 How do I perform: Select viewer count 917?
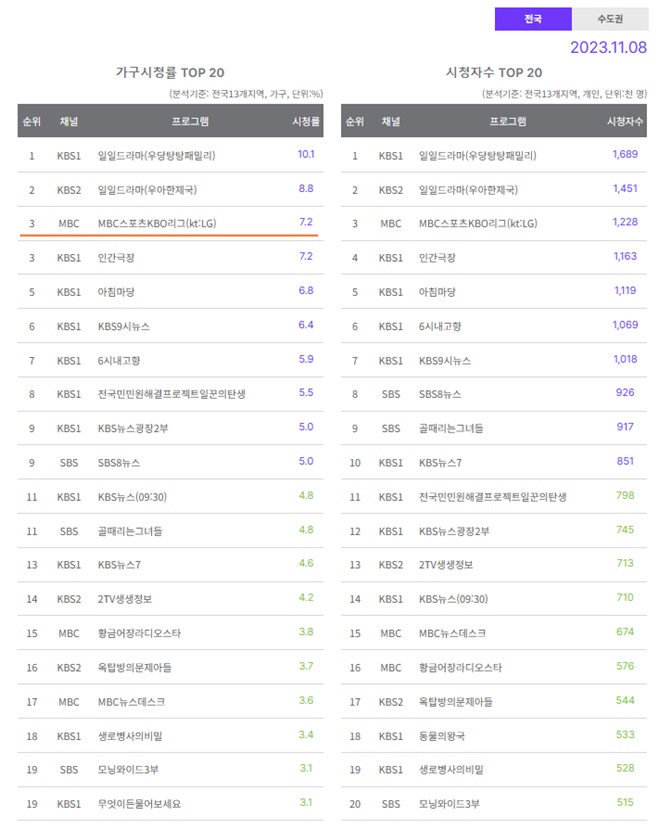(x=625, y=427)
